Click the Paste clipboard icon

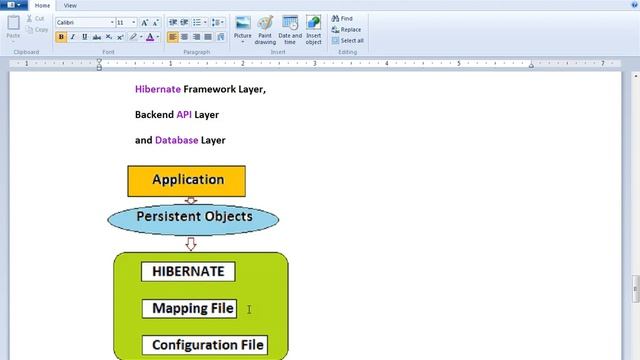click(x=13, y=23)
